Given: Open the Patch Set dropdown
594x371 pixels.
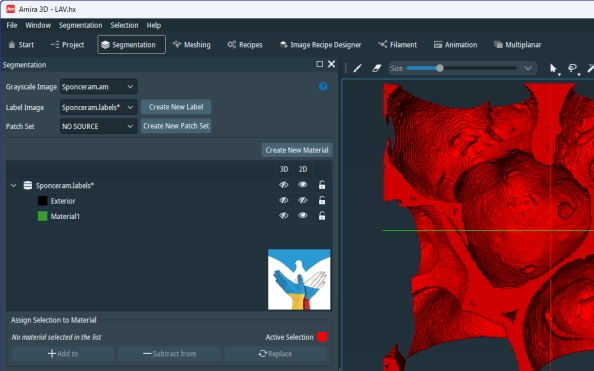Looking at the screenshot, I should [98, 126].
